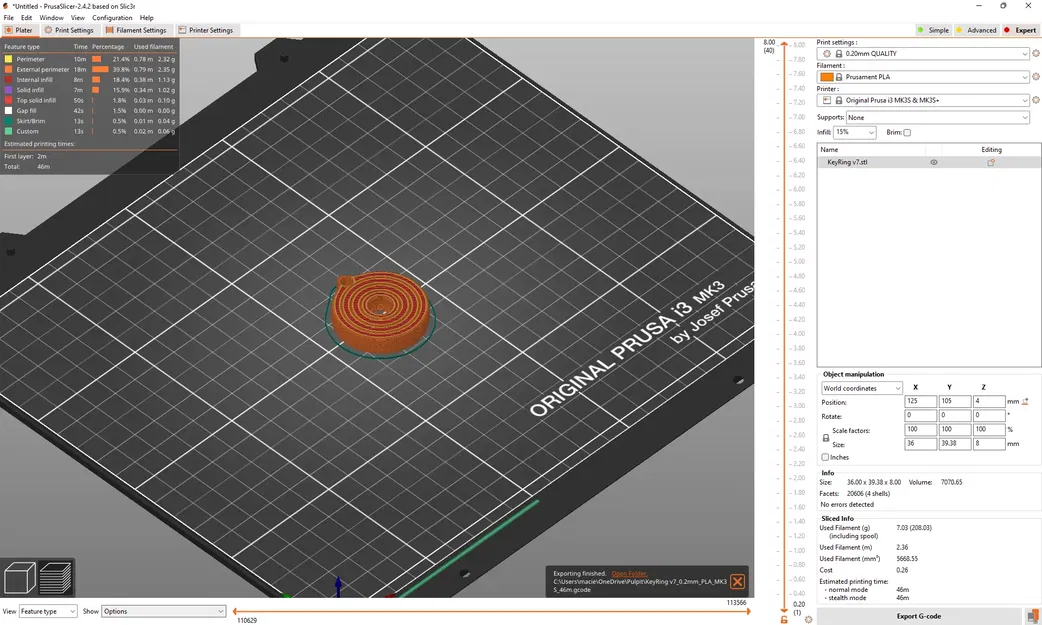The height and width of the screenshot is (625, 1042).
Task: Open the View menu
Action: pyautogui.click(x=78, y=18)
